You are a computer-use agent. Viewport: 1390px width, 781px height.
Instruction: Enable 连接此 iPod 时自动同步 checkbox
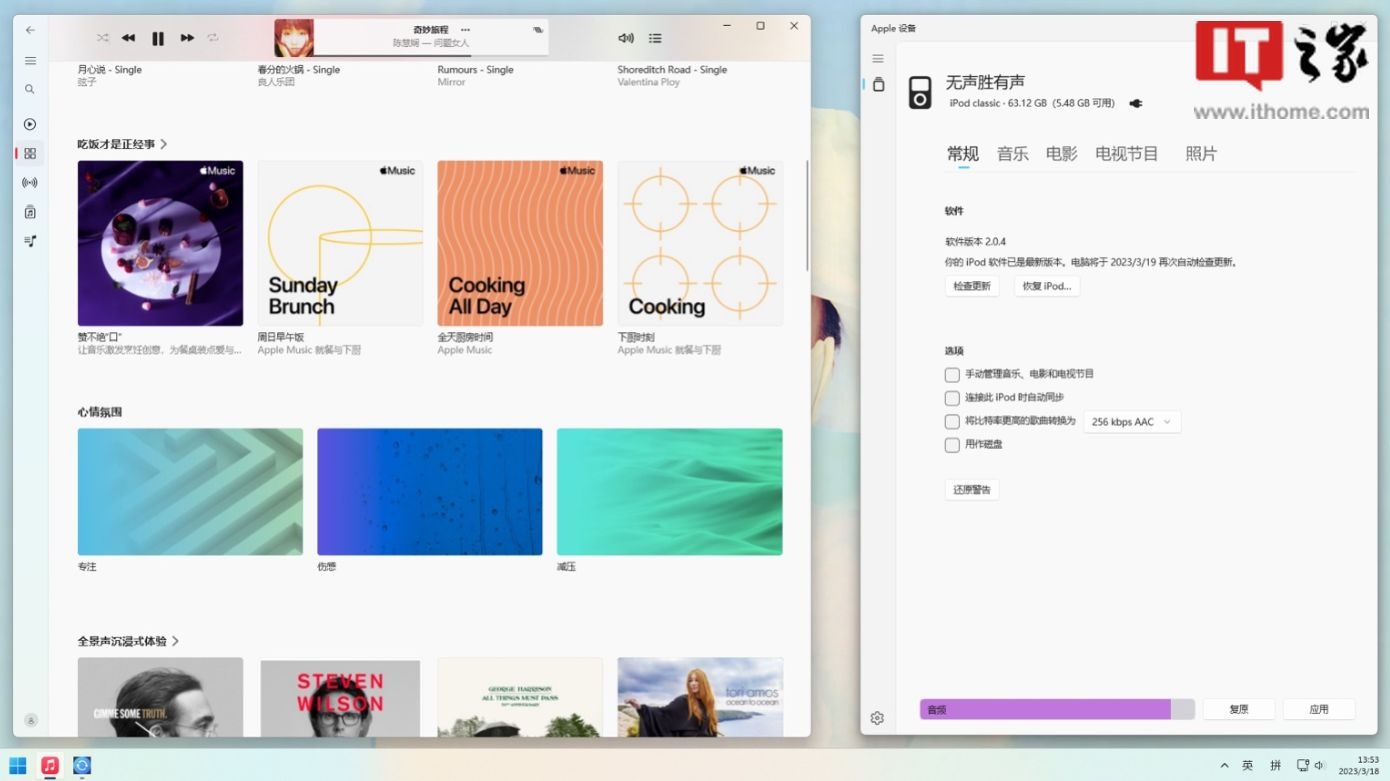(x=952, y=398)
